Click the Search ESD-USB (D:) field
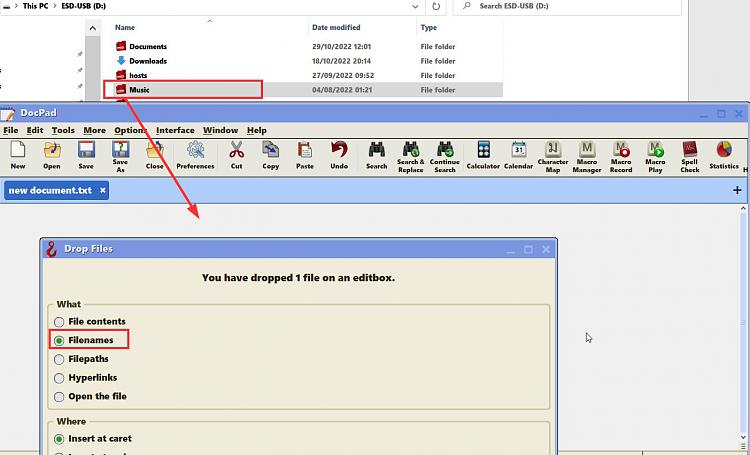The height and width of the screenshot is (455, 750). (x=567, y=6)
